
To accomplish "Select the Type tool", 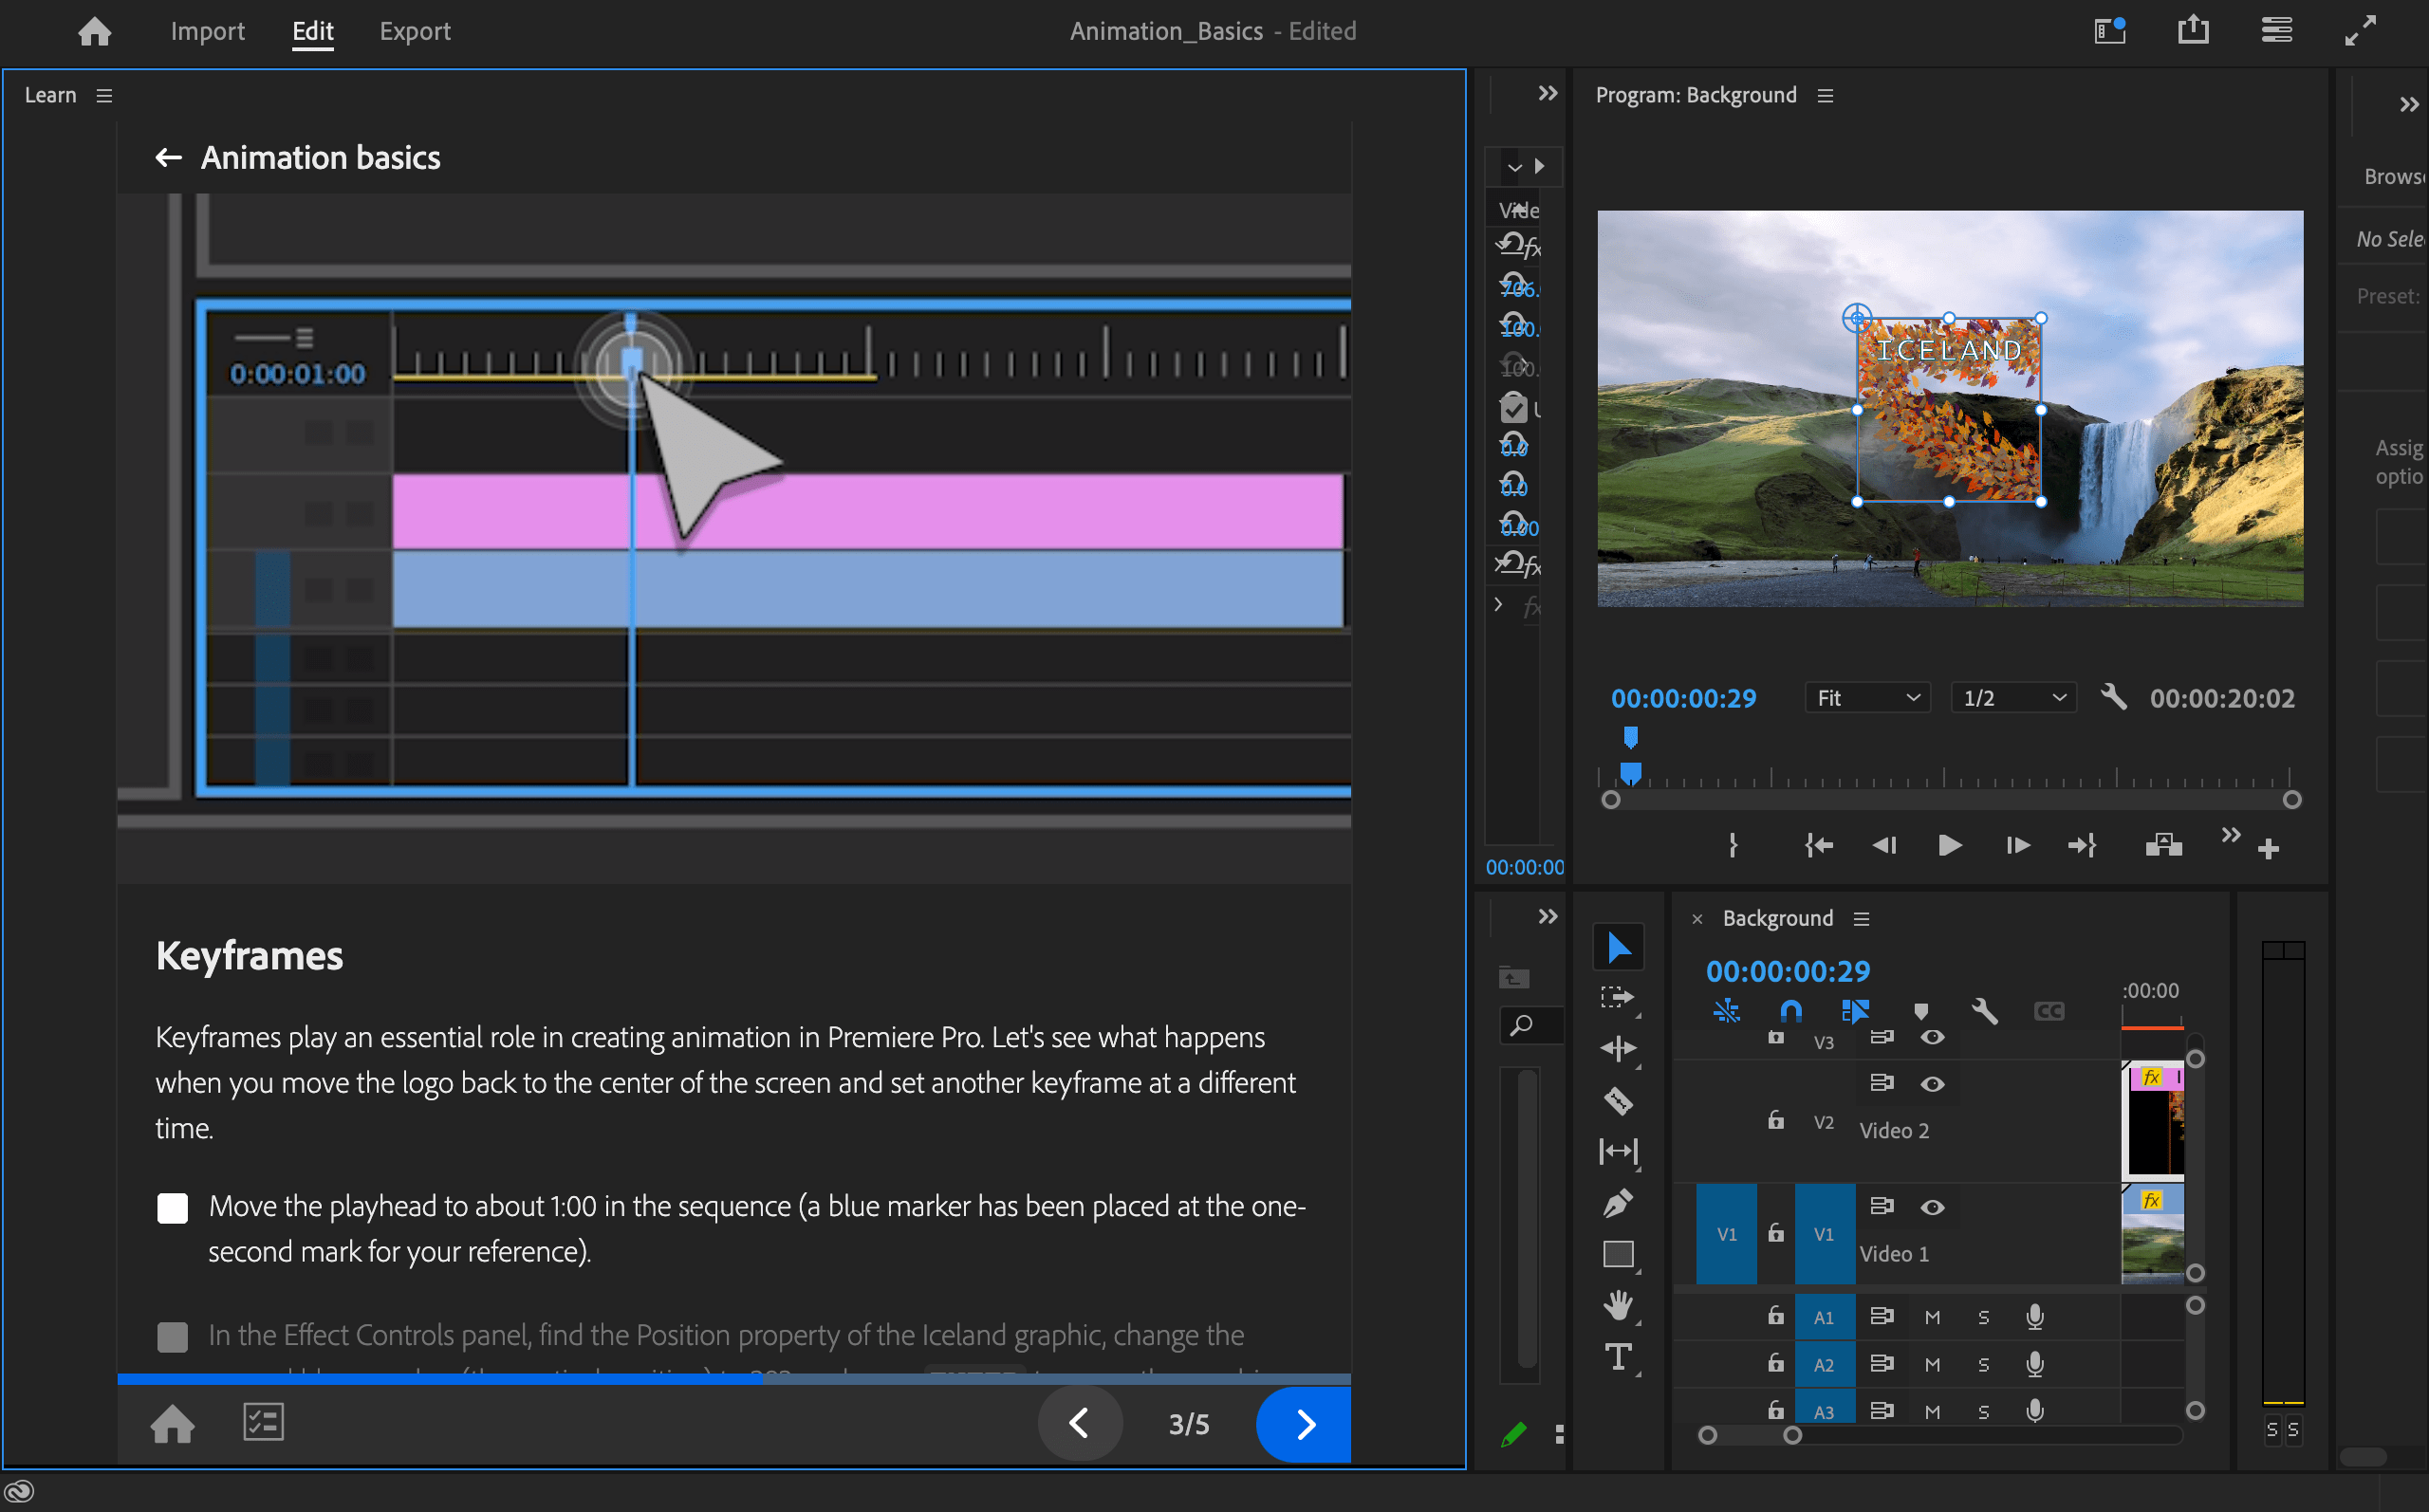I will click(1618, 1357).
